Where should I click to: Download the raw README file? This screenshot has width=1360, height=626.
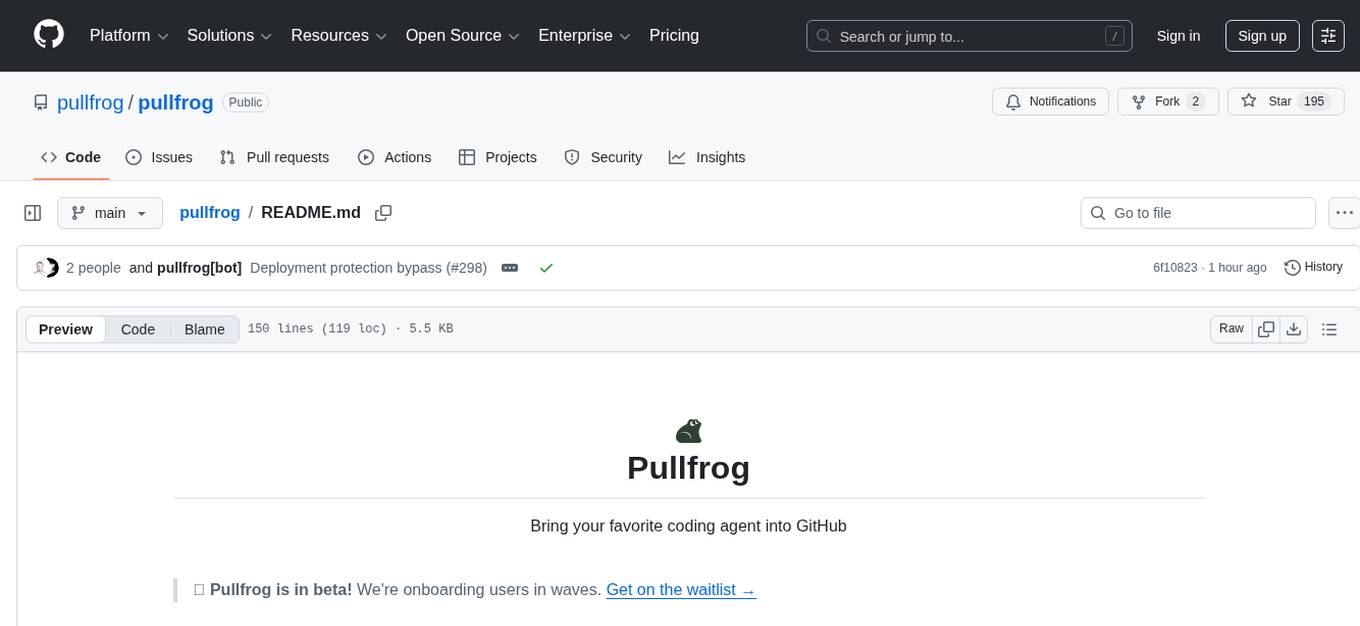(x=1294, y=328)
